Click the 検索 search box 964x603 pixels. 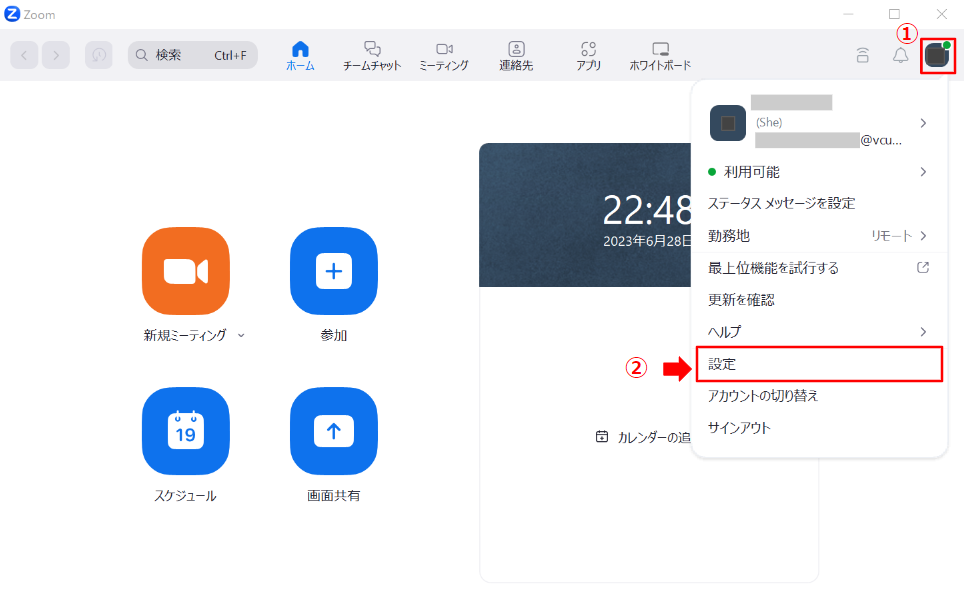click(x=192, y=55)
